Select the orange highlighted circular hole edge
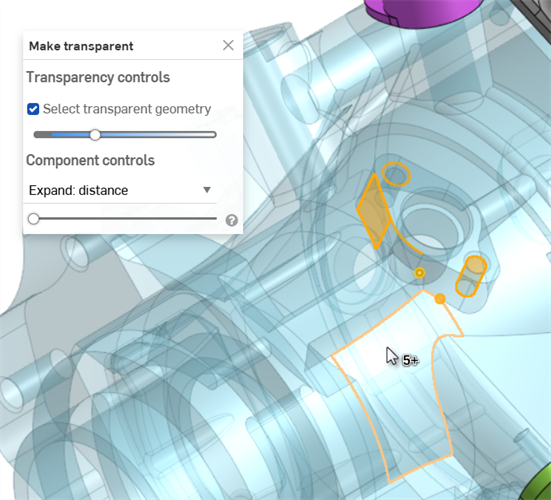This screenshot has height=500, width=551. coord(396,174)
